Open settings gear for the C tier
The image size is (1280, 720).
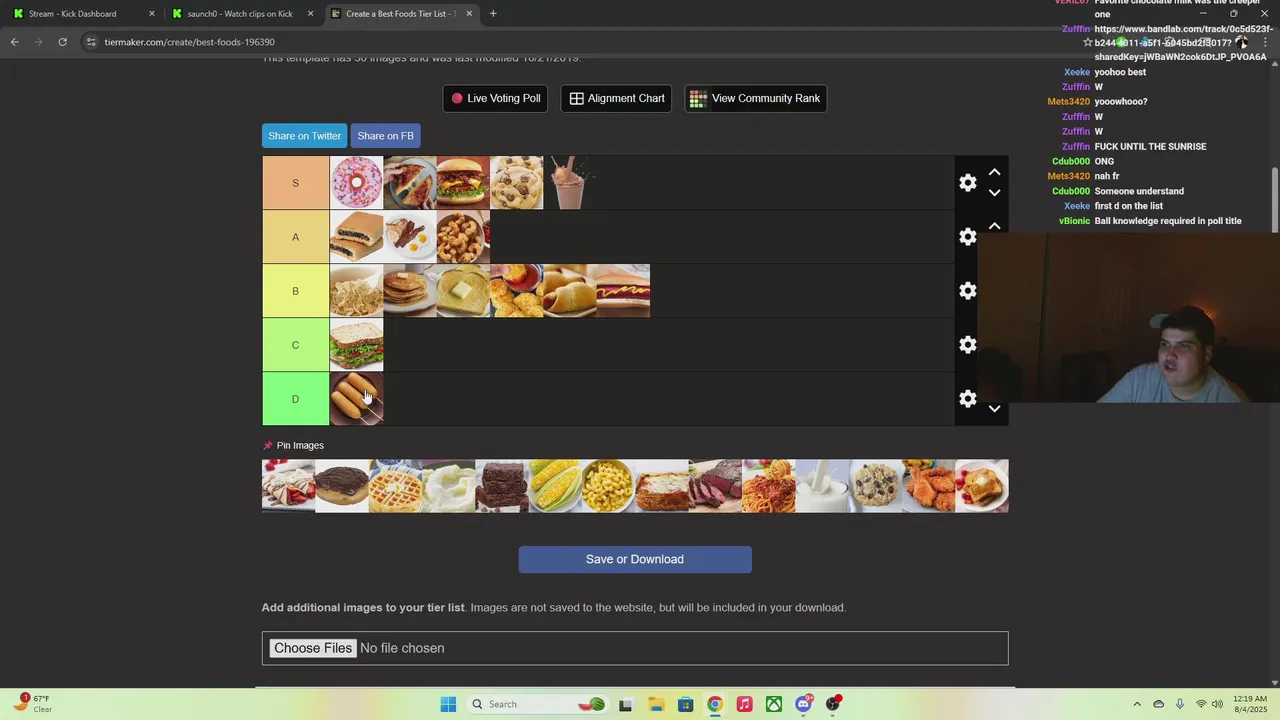click(967, 345)
